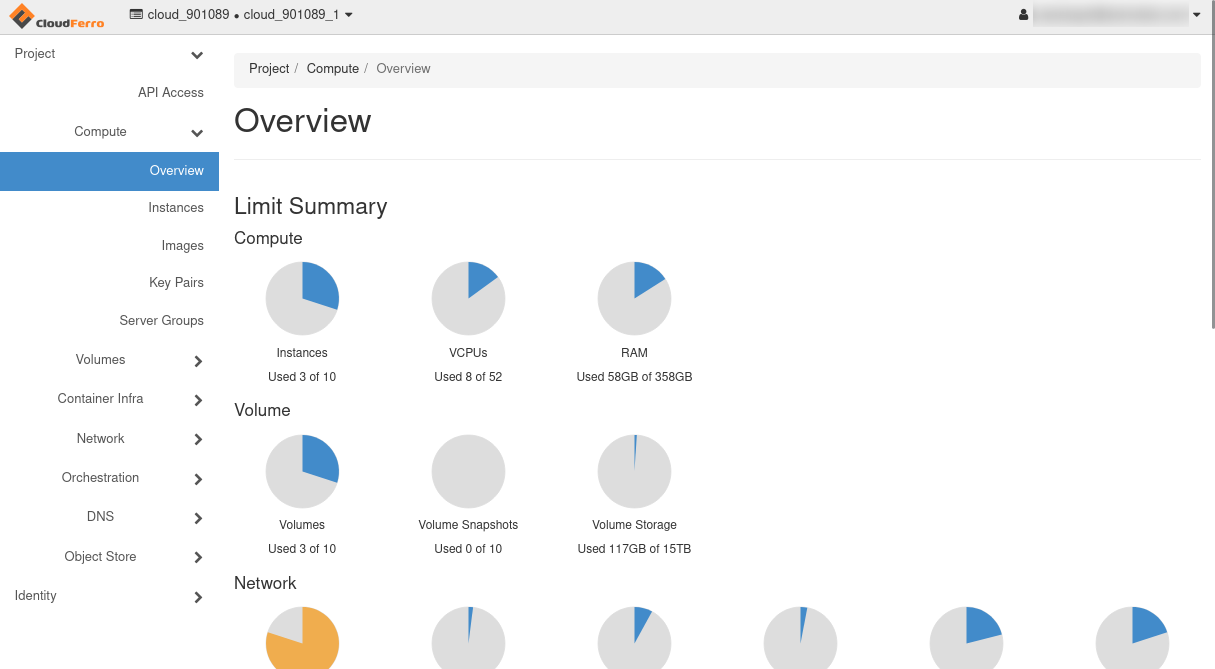Open Key Pairs page
Viewport: 1215px width, 669px height.
click(x=176, y=283)
